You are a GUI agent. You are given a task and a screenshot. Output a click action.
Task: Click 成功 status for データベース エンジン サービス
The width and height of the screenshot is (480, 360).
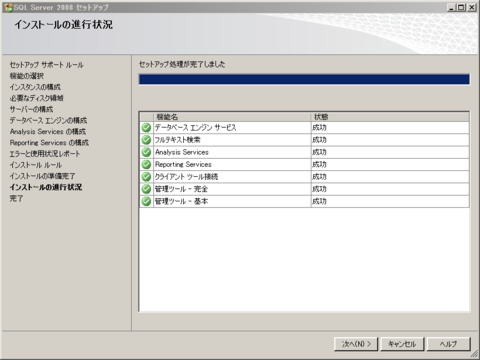[319, 128]
